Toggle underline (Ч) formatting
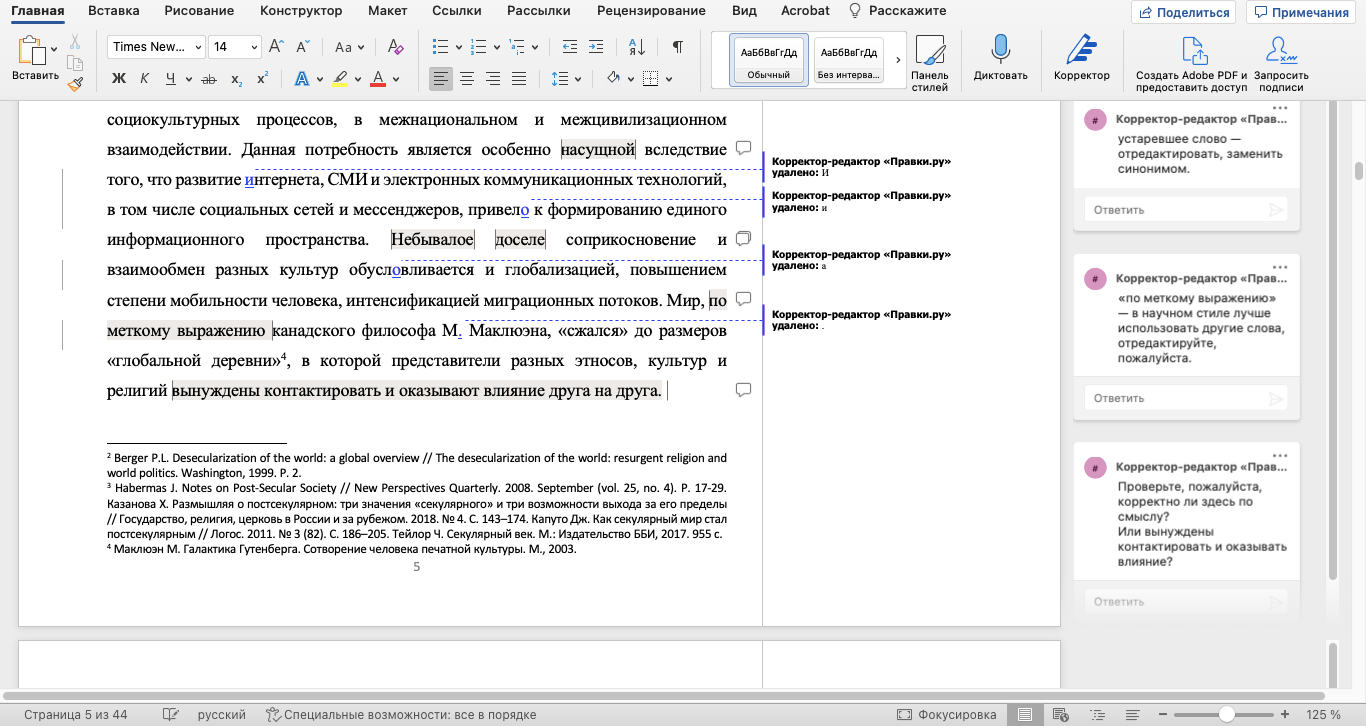This screenshot has width=1366, height=726. click(x=171, y=78)
